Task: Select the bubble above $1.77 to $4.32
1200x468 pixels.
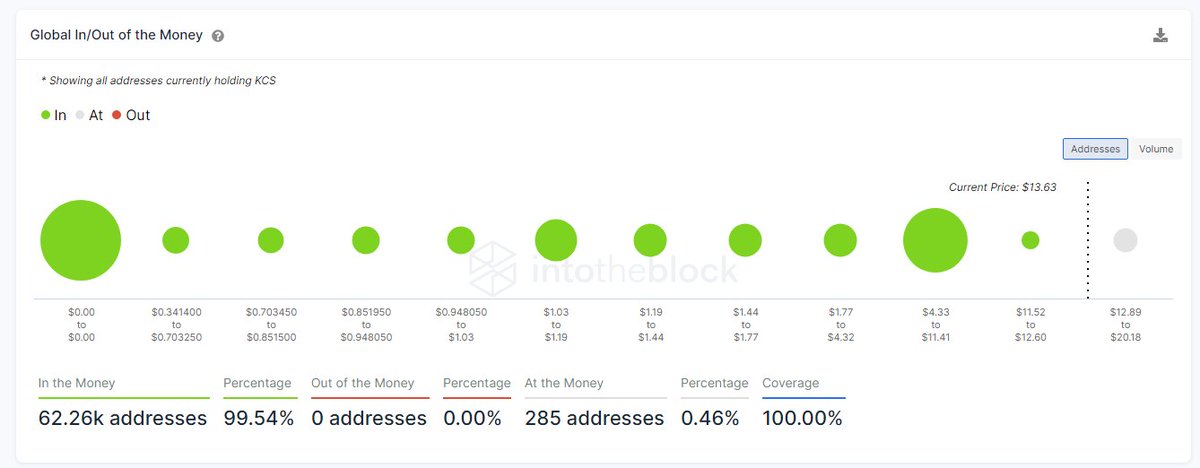Action: [840, 240]
